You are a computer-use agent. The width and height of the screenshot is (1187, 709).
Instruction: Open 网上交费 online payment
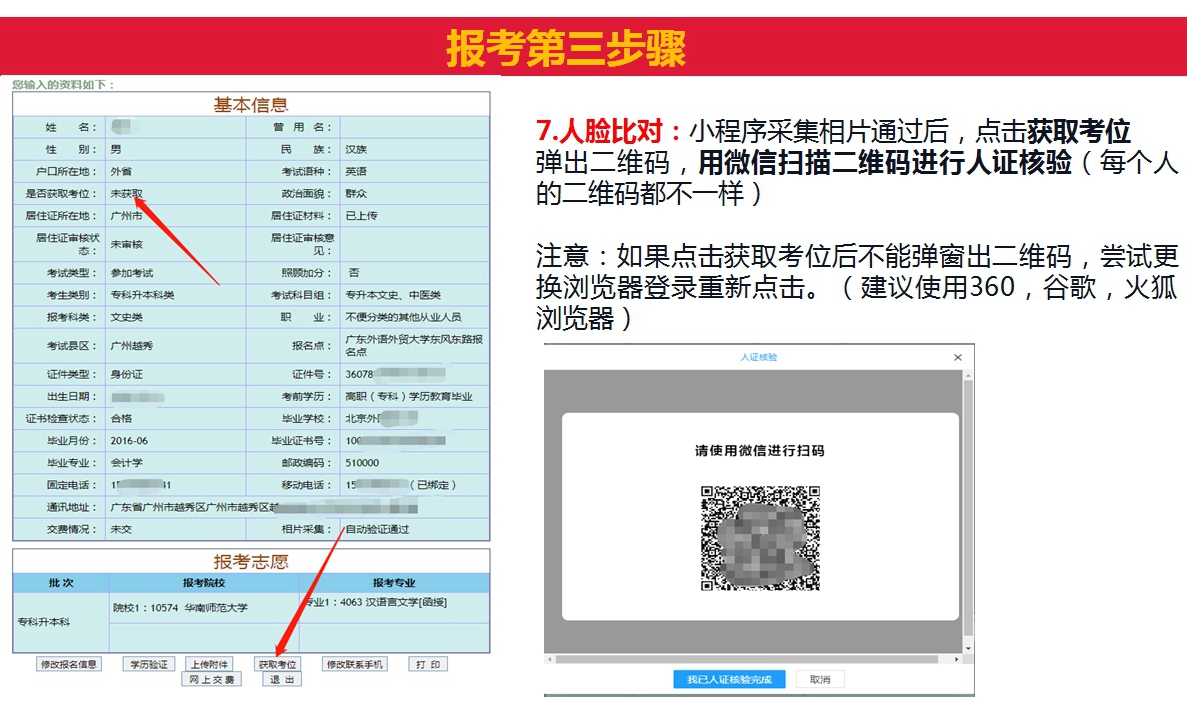tap(211, 679)
